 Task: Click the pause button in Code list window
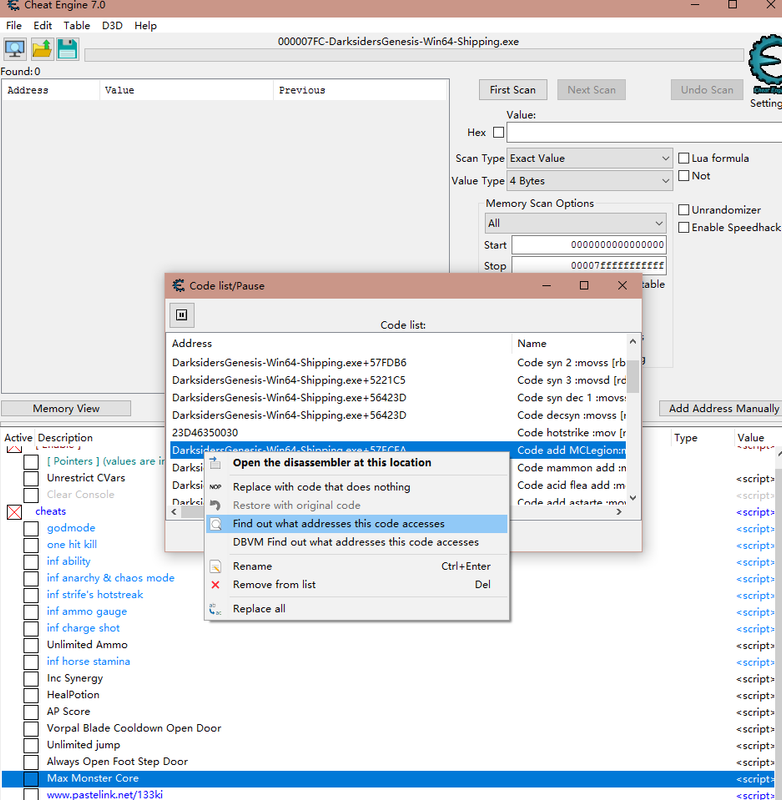coord(182,315)
